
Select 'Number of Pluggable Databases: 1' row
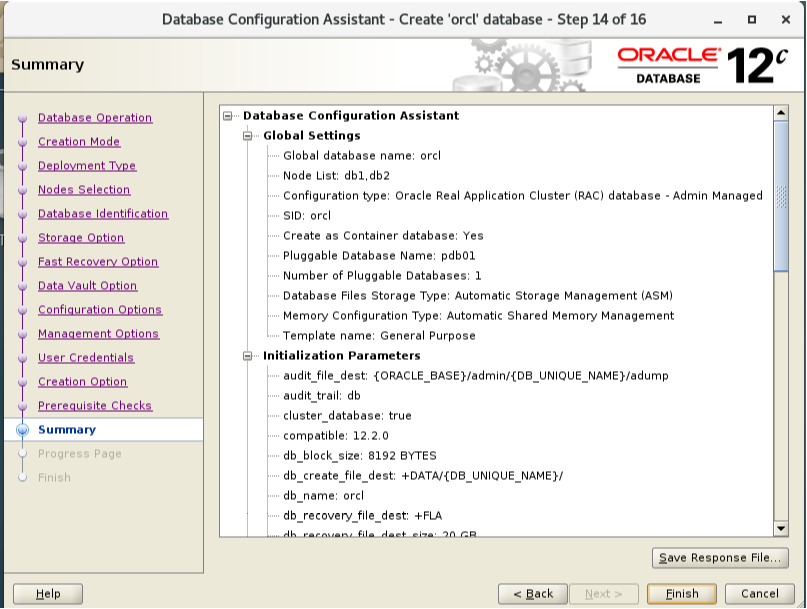tap(382, 276)
